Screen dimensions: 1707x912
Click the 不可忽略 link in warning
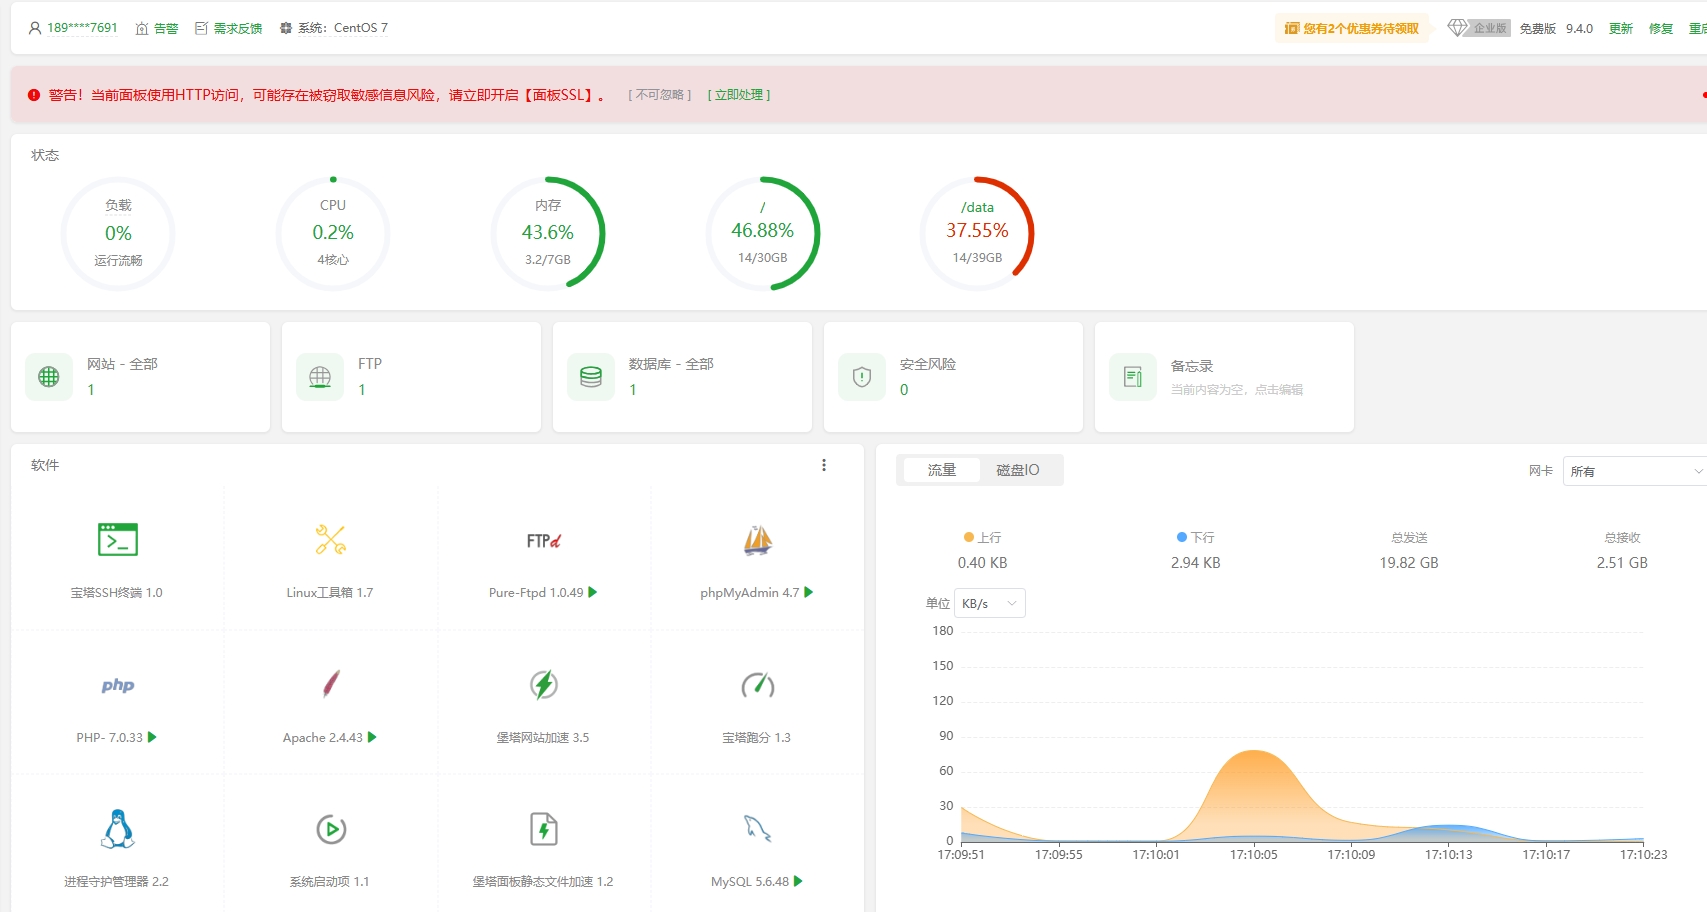point(660,95)
